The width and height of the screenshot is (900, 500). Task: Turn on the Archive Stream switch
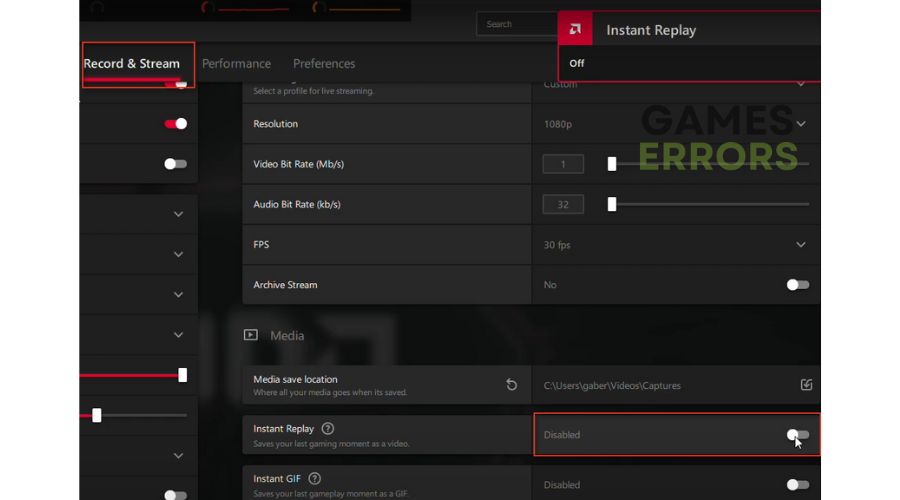[797, 285]
